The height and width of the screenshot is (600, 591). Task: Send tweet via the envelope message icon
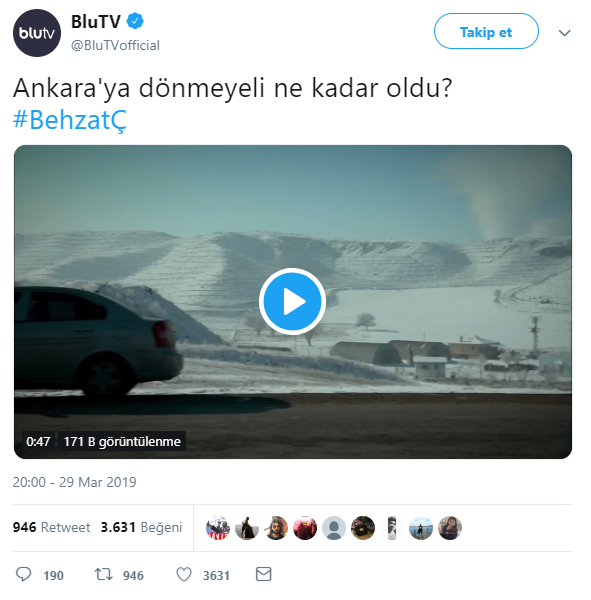(x=263, y=574)
